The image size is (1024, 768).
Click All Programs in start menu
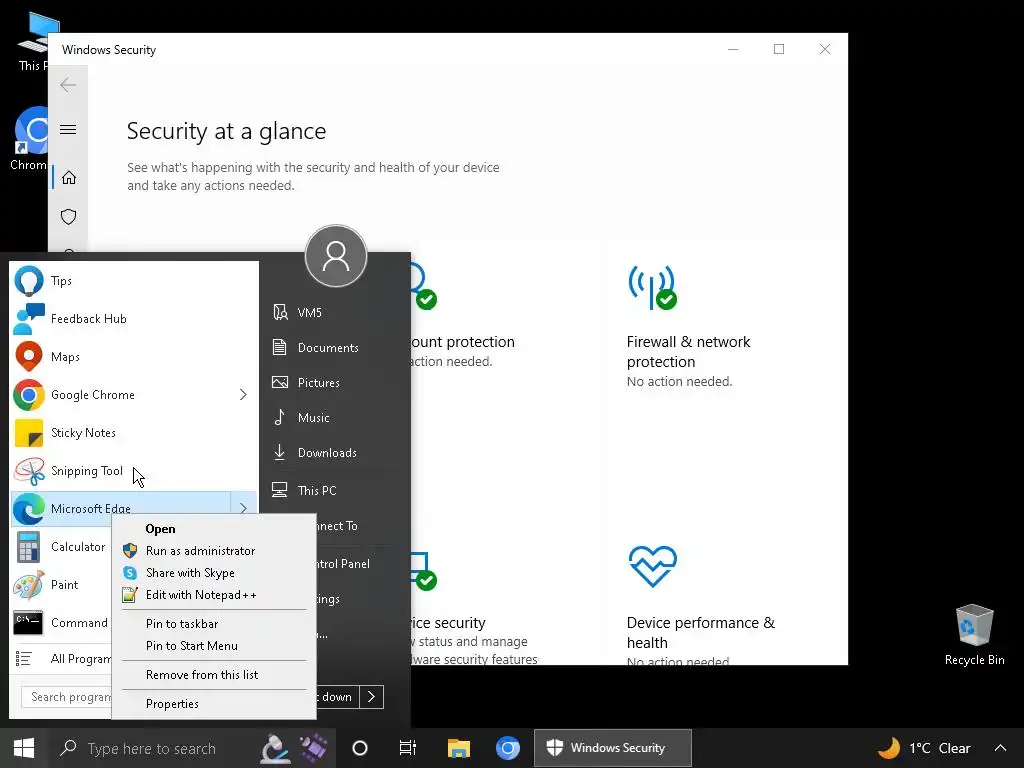pos(62,658)
